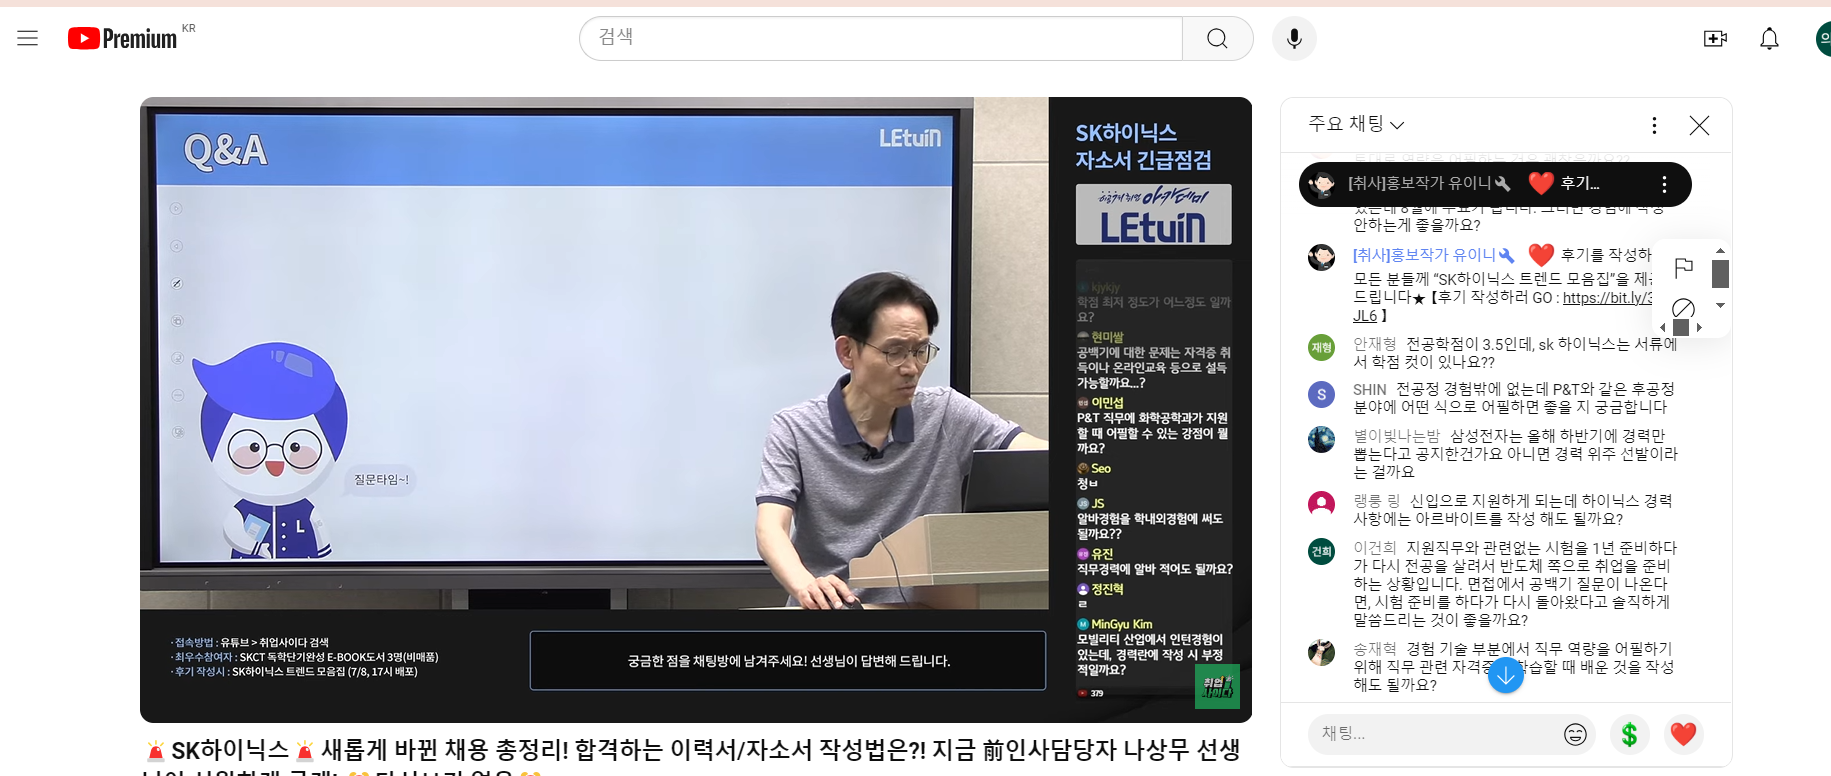Open the notifications bell
Viewport: 1831px width, 776px height.
pyautogui.click(x=1769, y=38)
